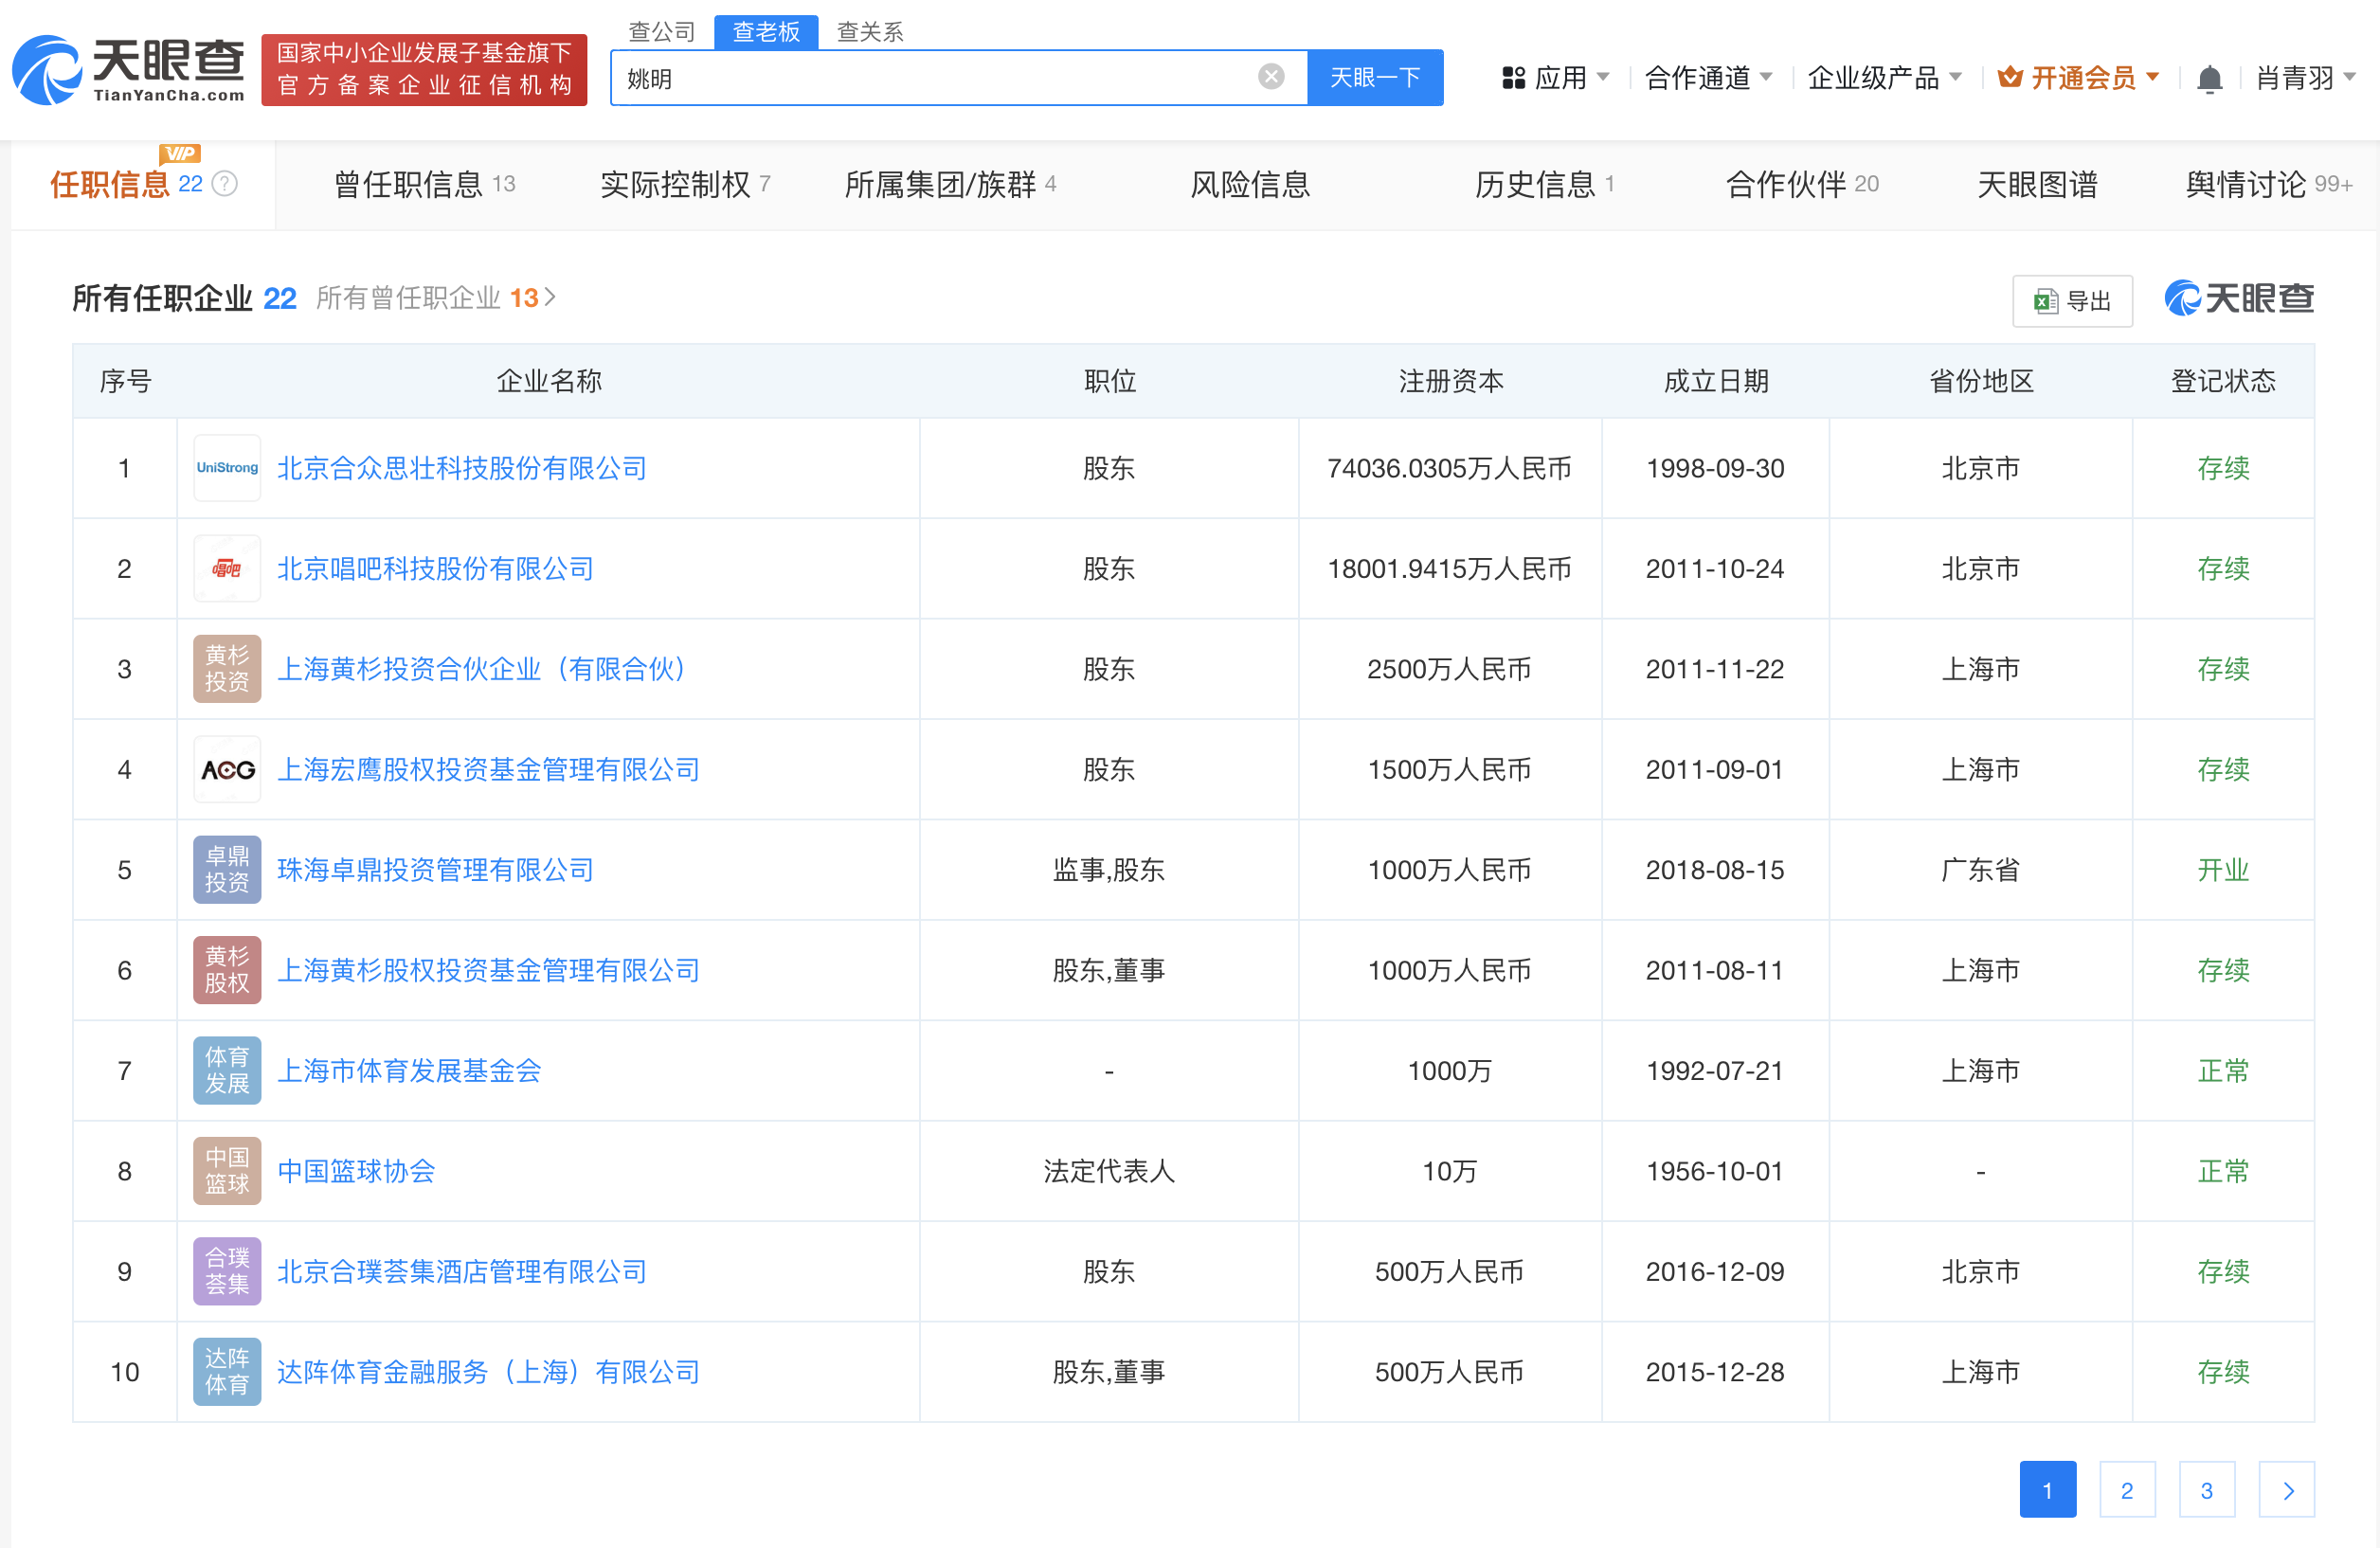Click the 中国篮球 association icon

click(226, 1170)
